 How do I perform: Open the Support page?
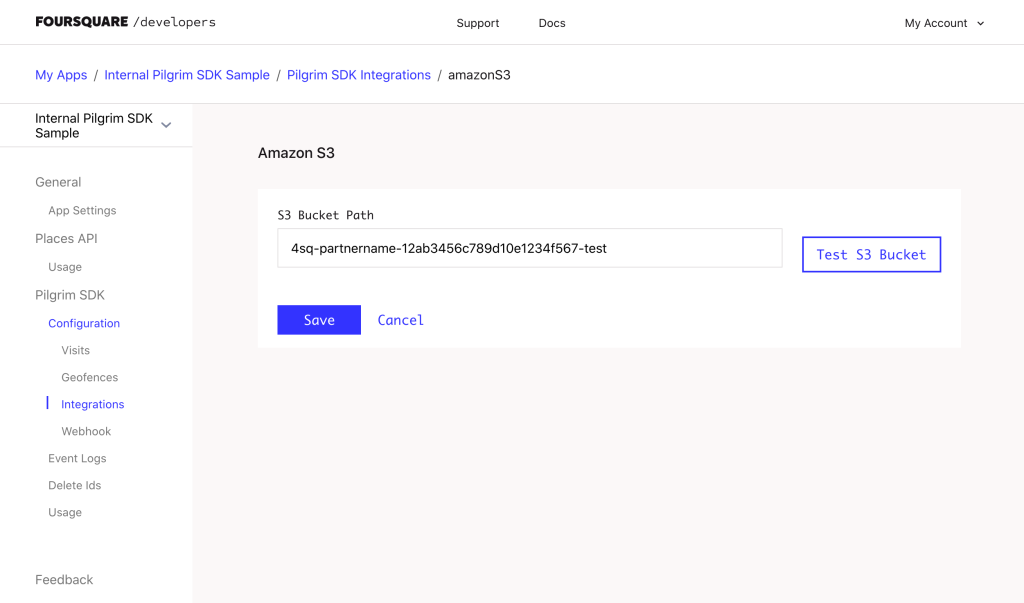tap(477, 23)
